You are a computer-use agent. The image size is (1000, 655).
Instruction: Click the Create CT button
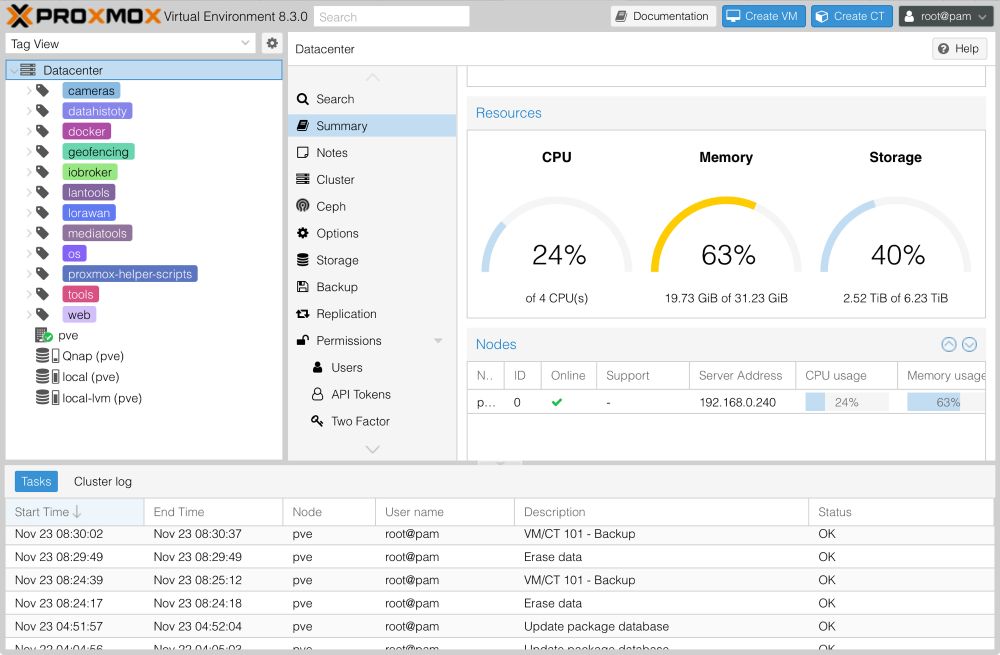[851, 16]
